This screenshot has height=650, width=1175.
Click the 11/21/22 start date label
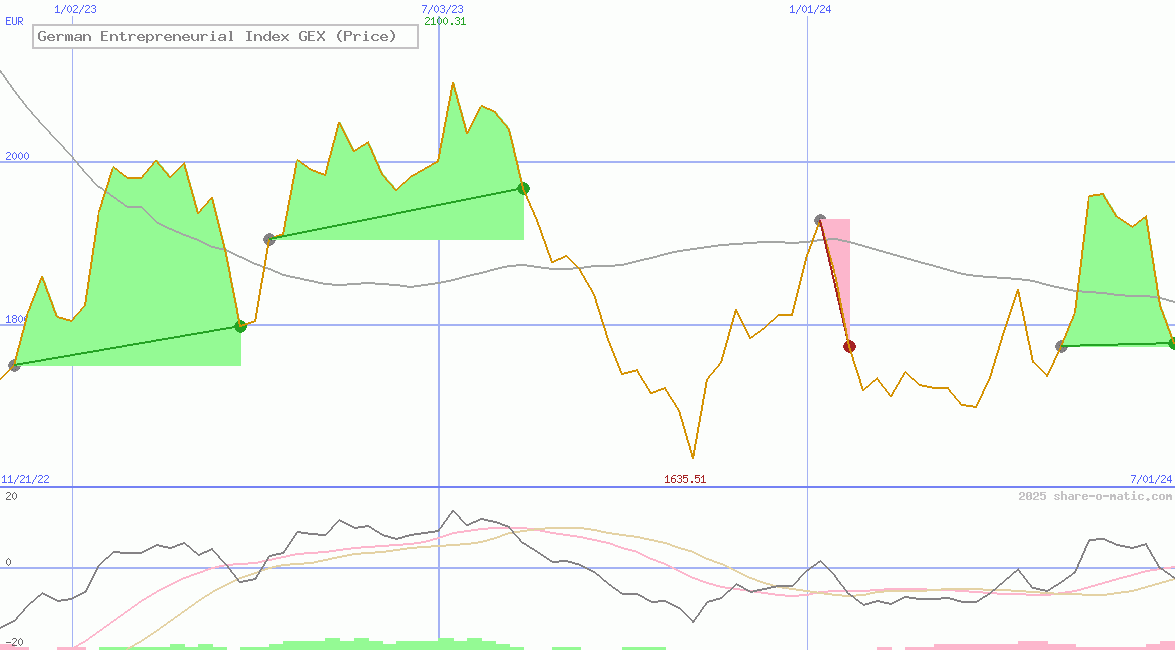coord(25,479)
